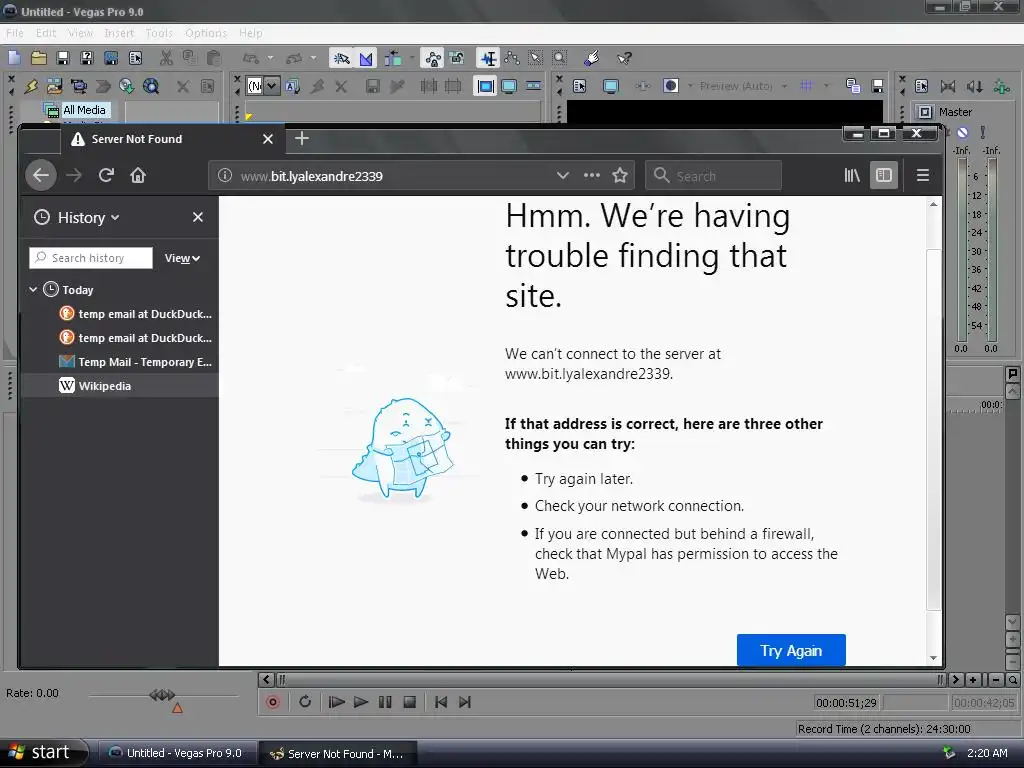1024x768 pixels.
Task: Reload the current browser page
Action: pos(106,175)
